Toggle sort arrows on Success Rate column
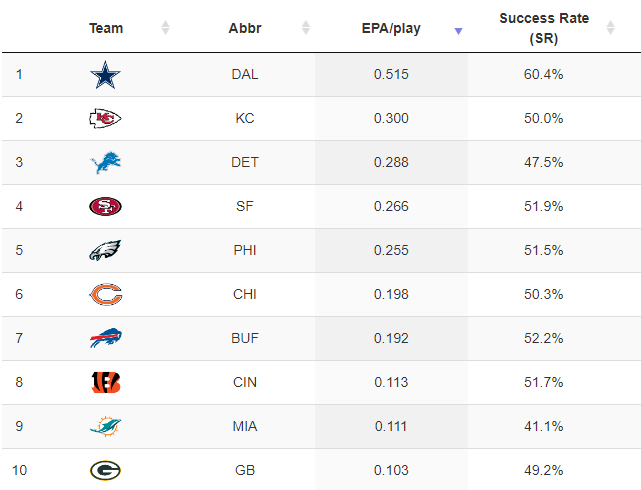Screen dimensions: 641x490 (610, 28)
